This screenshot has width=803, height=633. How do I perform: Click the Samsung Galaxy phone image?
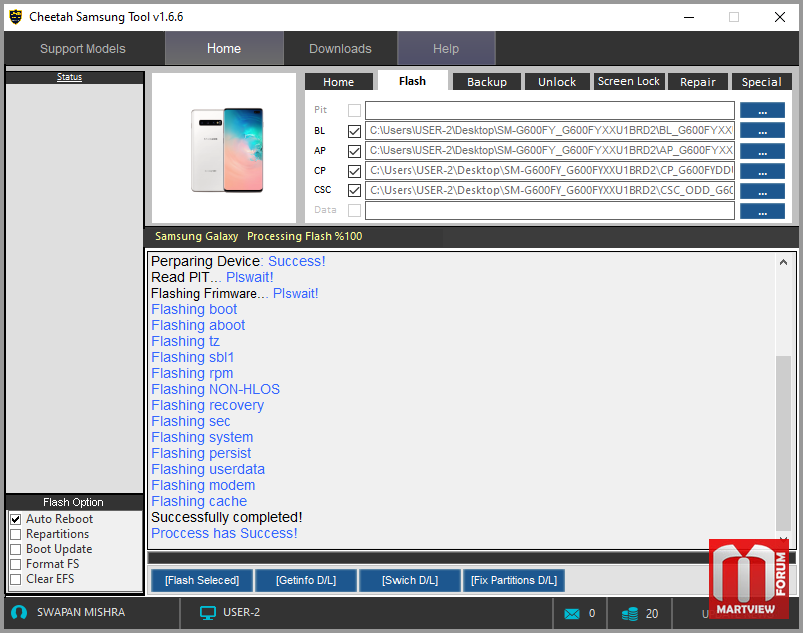[227, 150]
